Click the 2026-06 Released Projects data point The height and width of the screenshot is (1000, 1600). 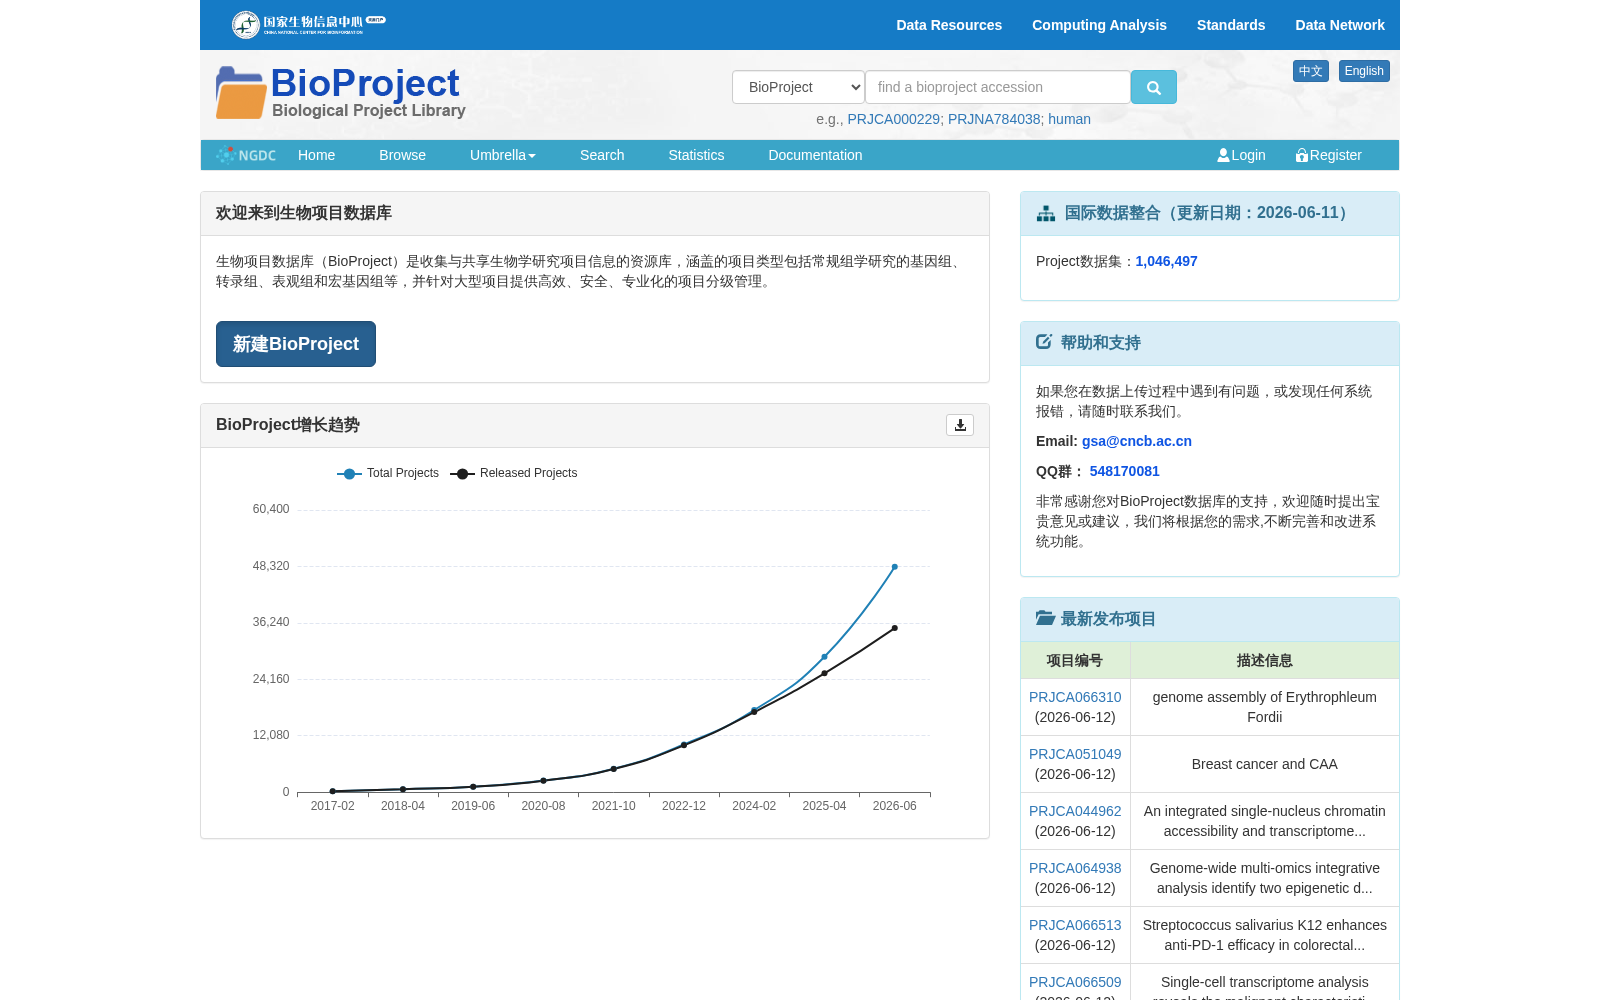[895, 628]
